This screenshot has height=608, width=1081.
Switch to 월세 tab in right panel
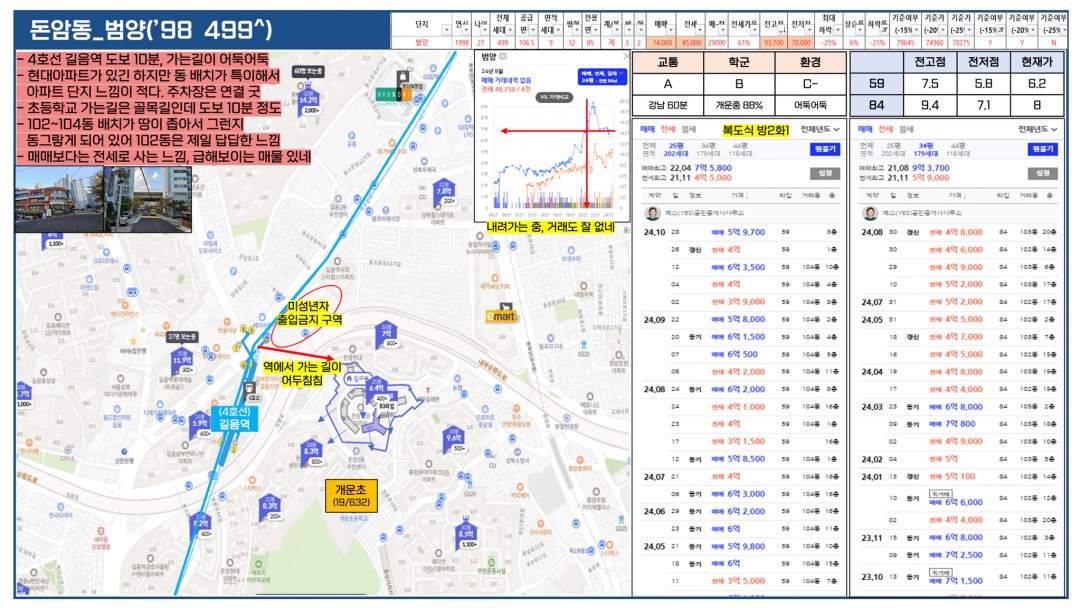907,130
